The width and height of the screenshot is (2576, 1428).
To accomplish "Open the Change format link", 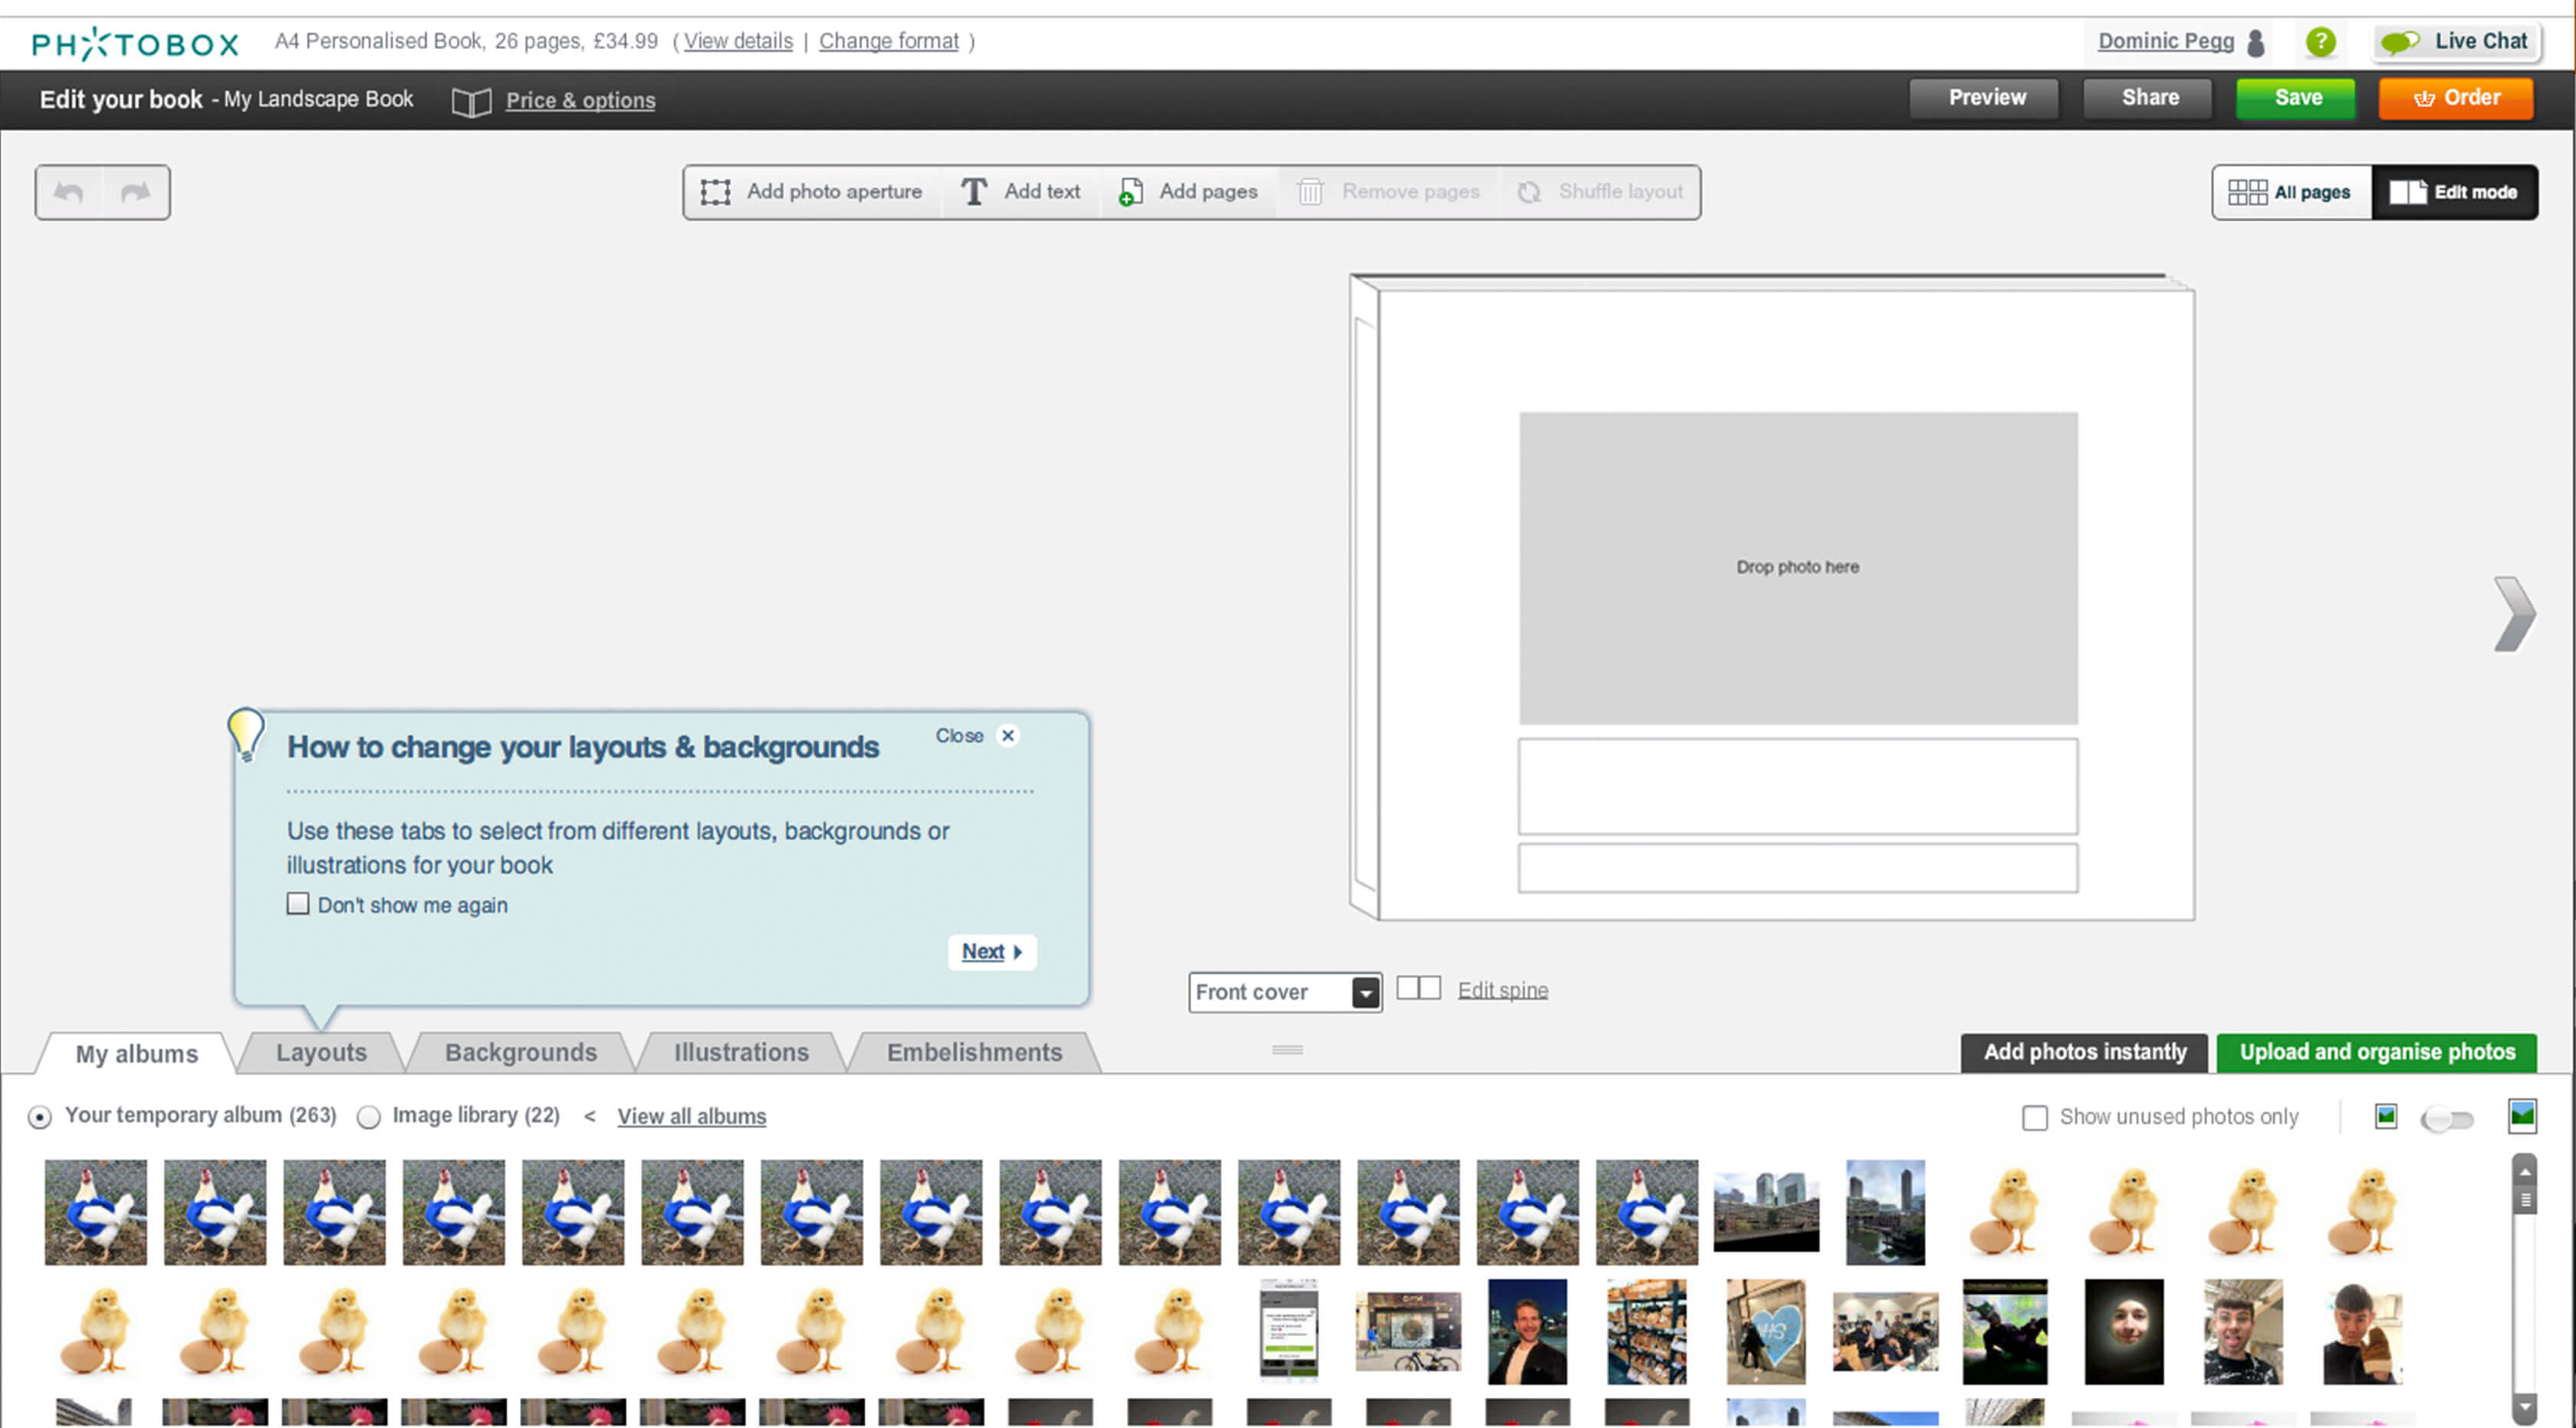I will click(888, 42).
